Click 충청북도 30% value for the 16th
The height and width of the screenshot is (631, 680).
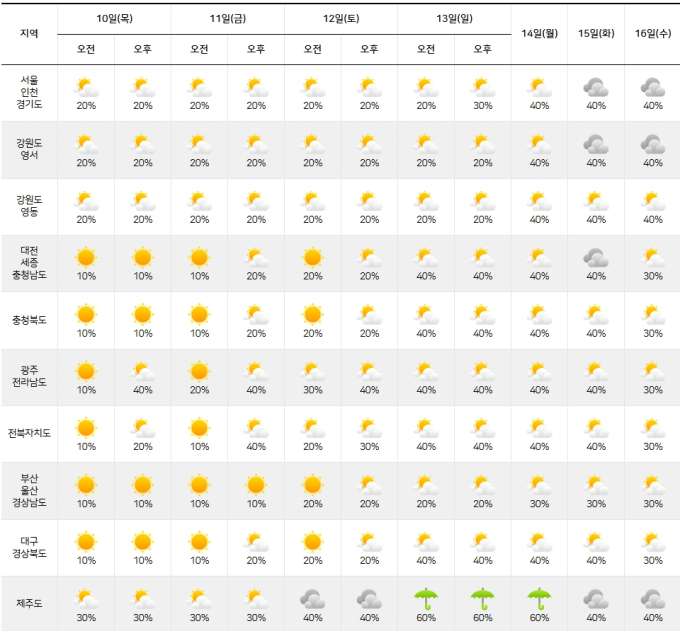(653, 333)
